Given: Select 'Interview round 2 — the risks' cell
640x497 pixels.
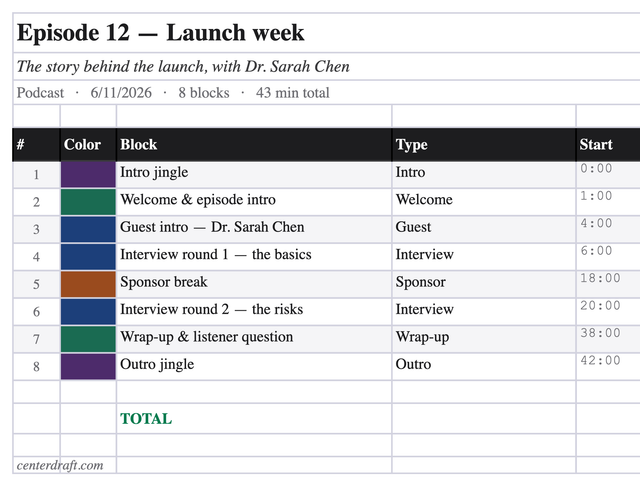Looking at the screenshot, I should (x=254, y=312).
